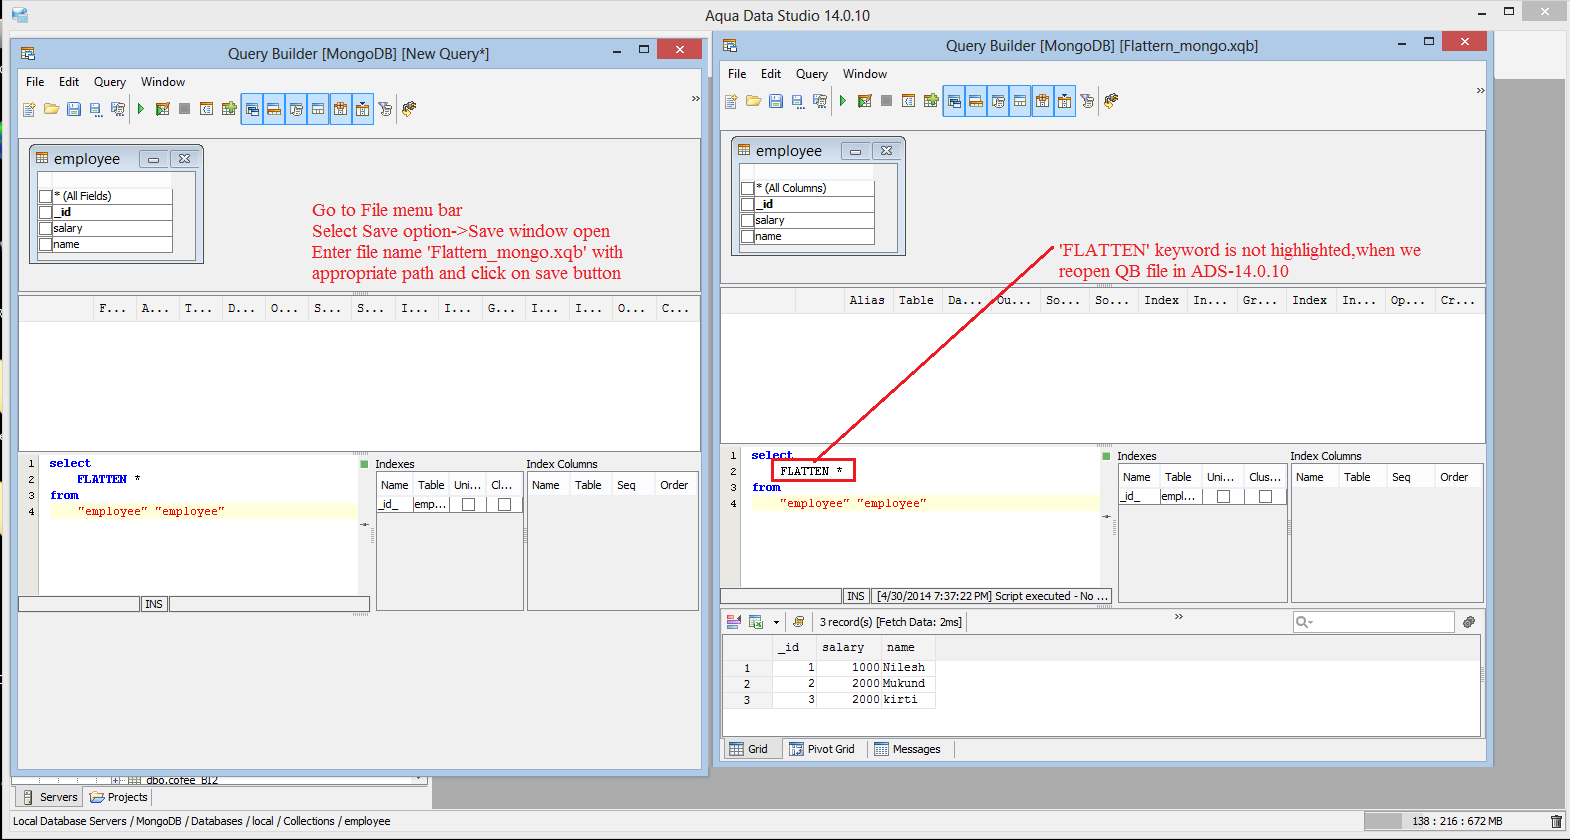1570x840 pixels.
Task: Click the grid settings gear icon
Action: 1469,622
